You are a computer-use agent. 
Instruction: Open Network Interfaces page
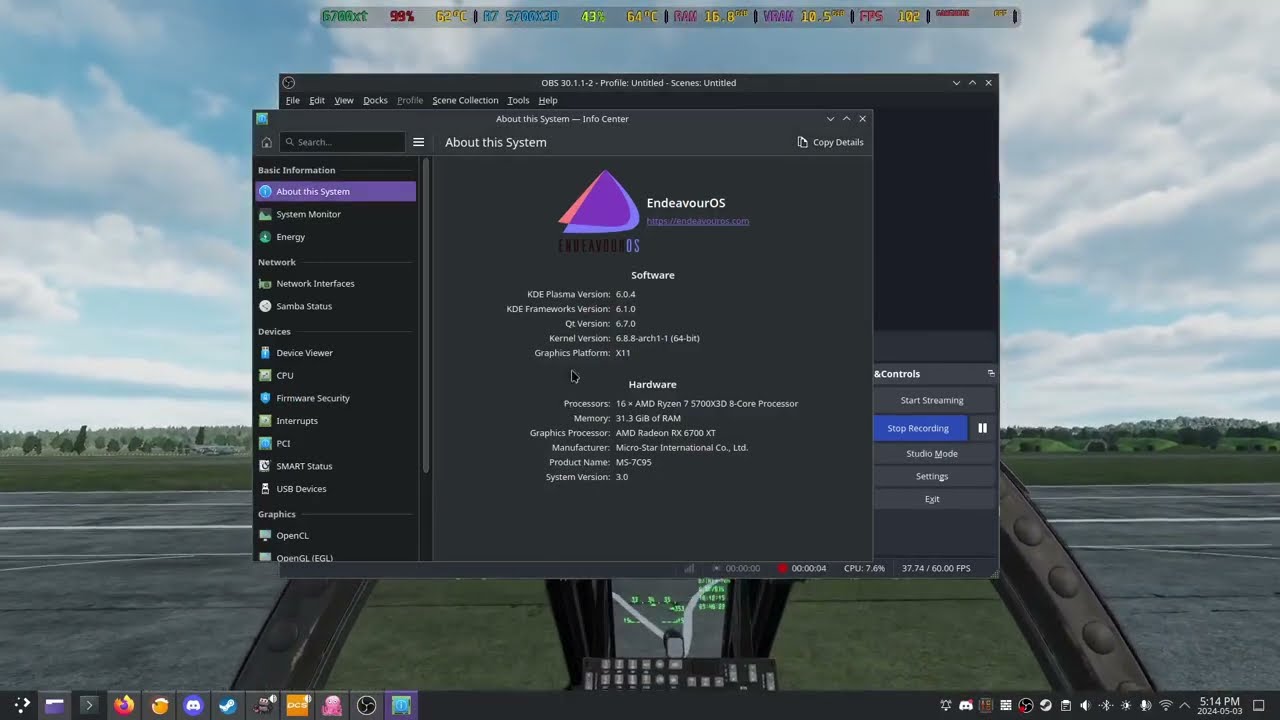336,283
